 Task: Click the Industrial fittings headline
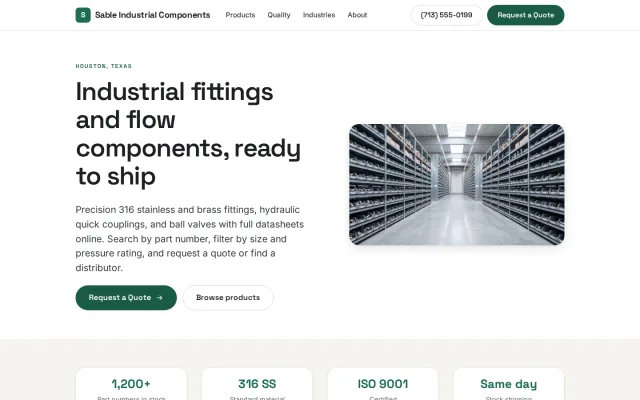tap(188, 134)
